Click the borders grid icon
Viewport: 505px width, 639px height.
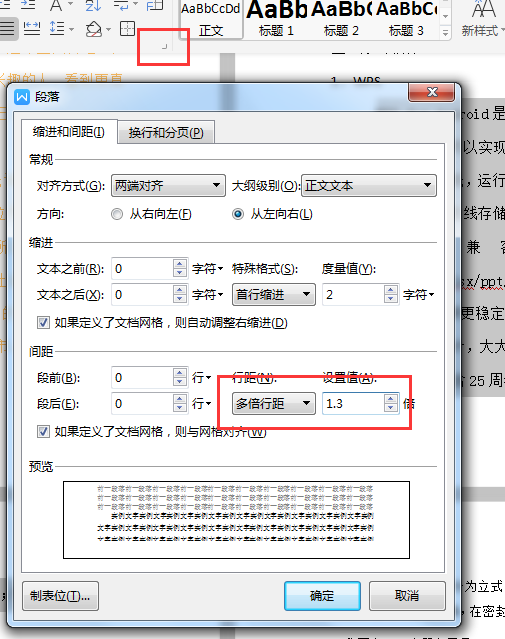128,29
